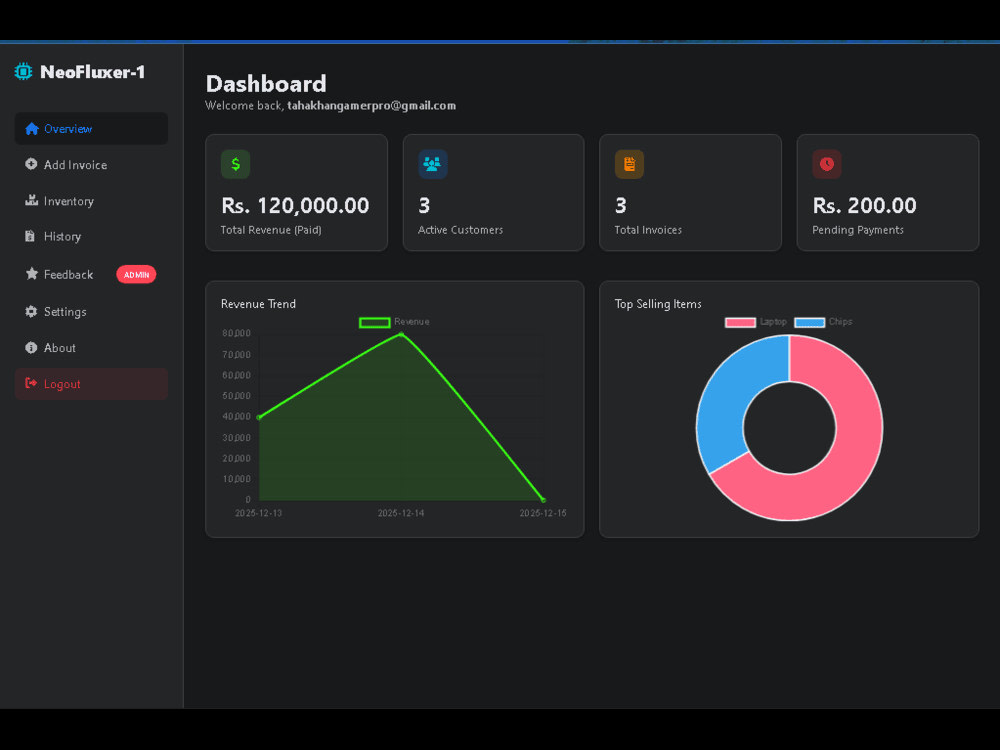Click the Feedback star icon
Viewport: 1000px width, 750px height.
tap(31, 274)
